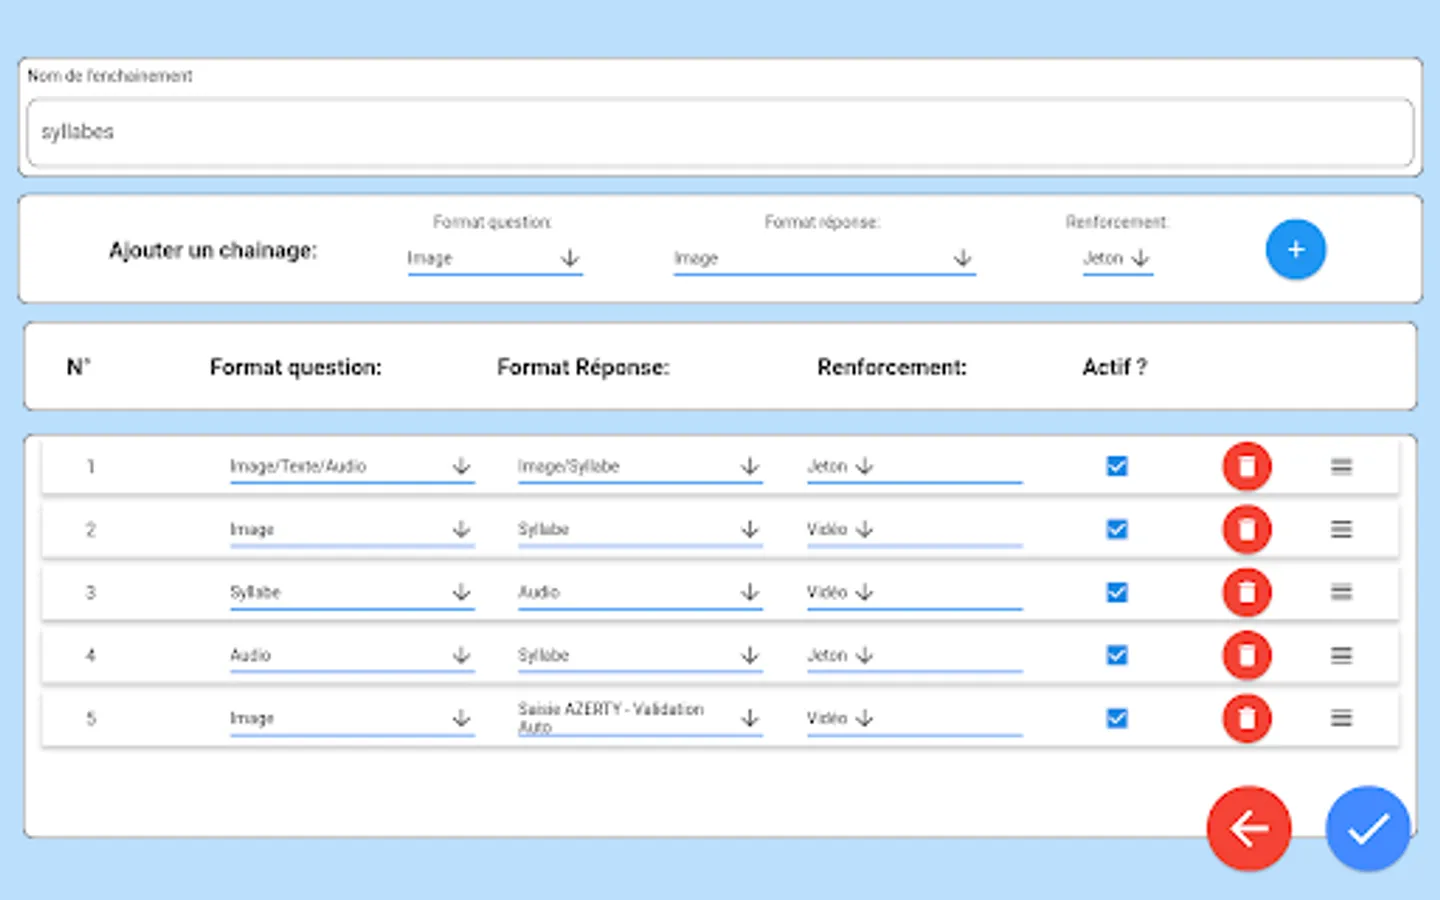Click the name field containing syllabes
The width and height of the screenshot is (1440, 900).
pos(720,132)
